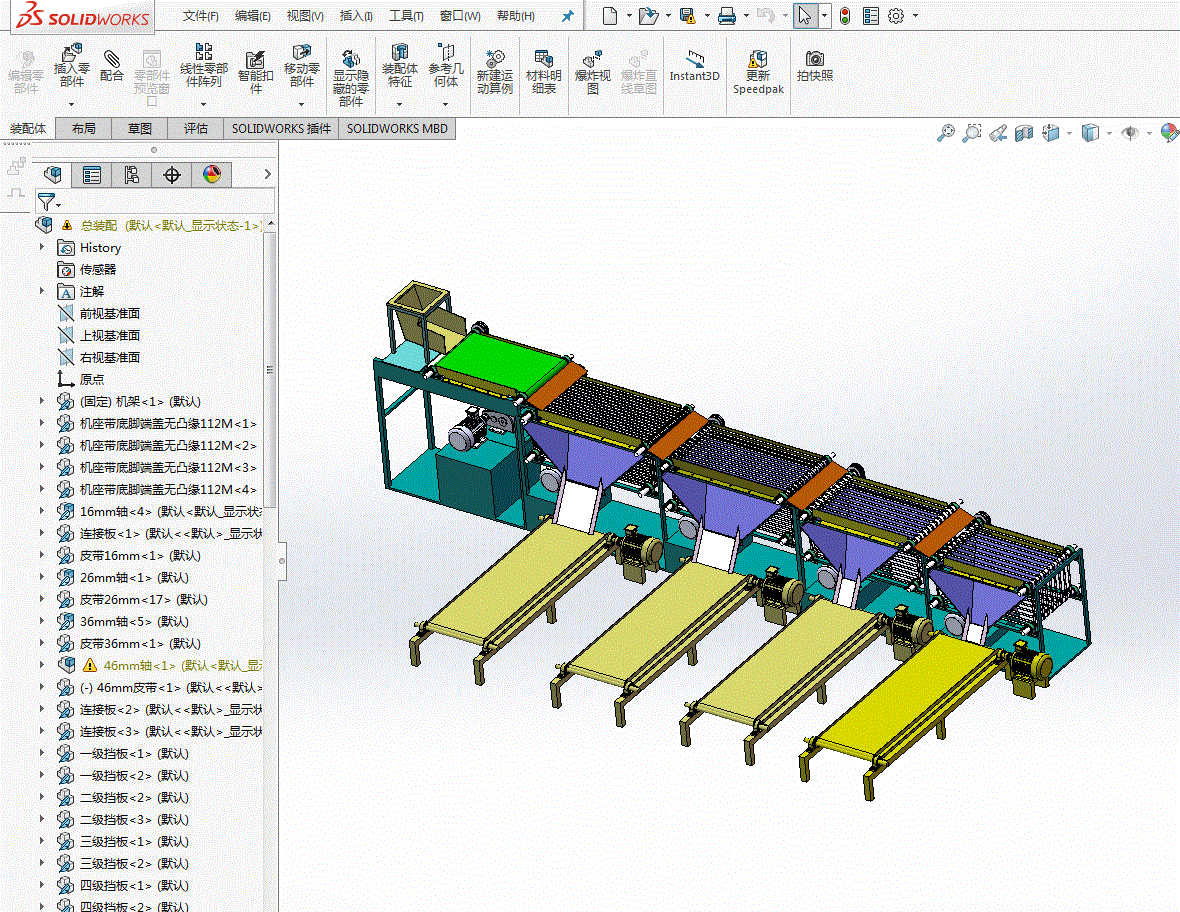This screenshot has height=912, width=1180.
Task: Click the Exploded View icon
Action: (x=593, y=71)
